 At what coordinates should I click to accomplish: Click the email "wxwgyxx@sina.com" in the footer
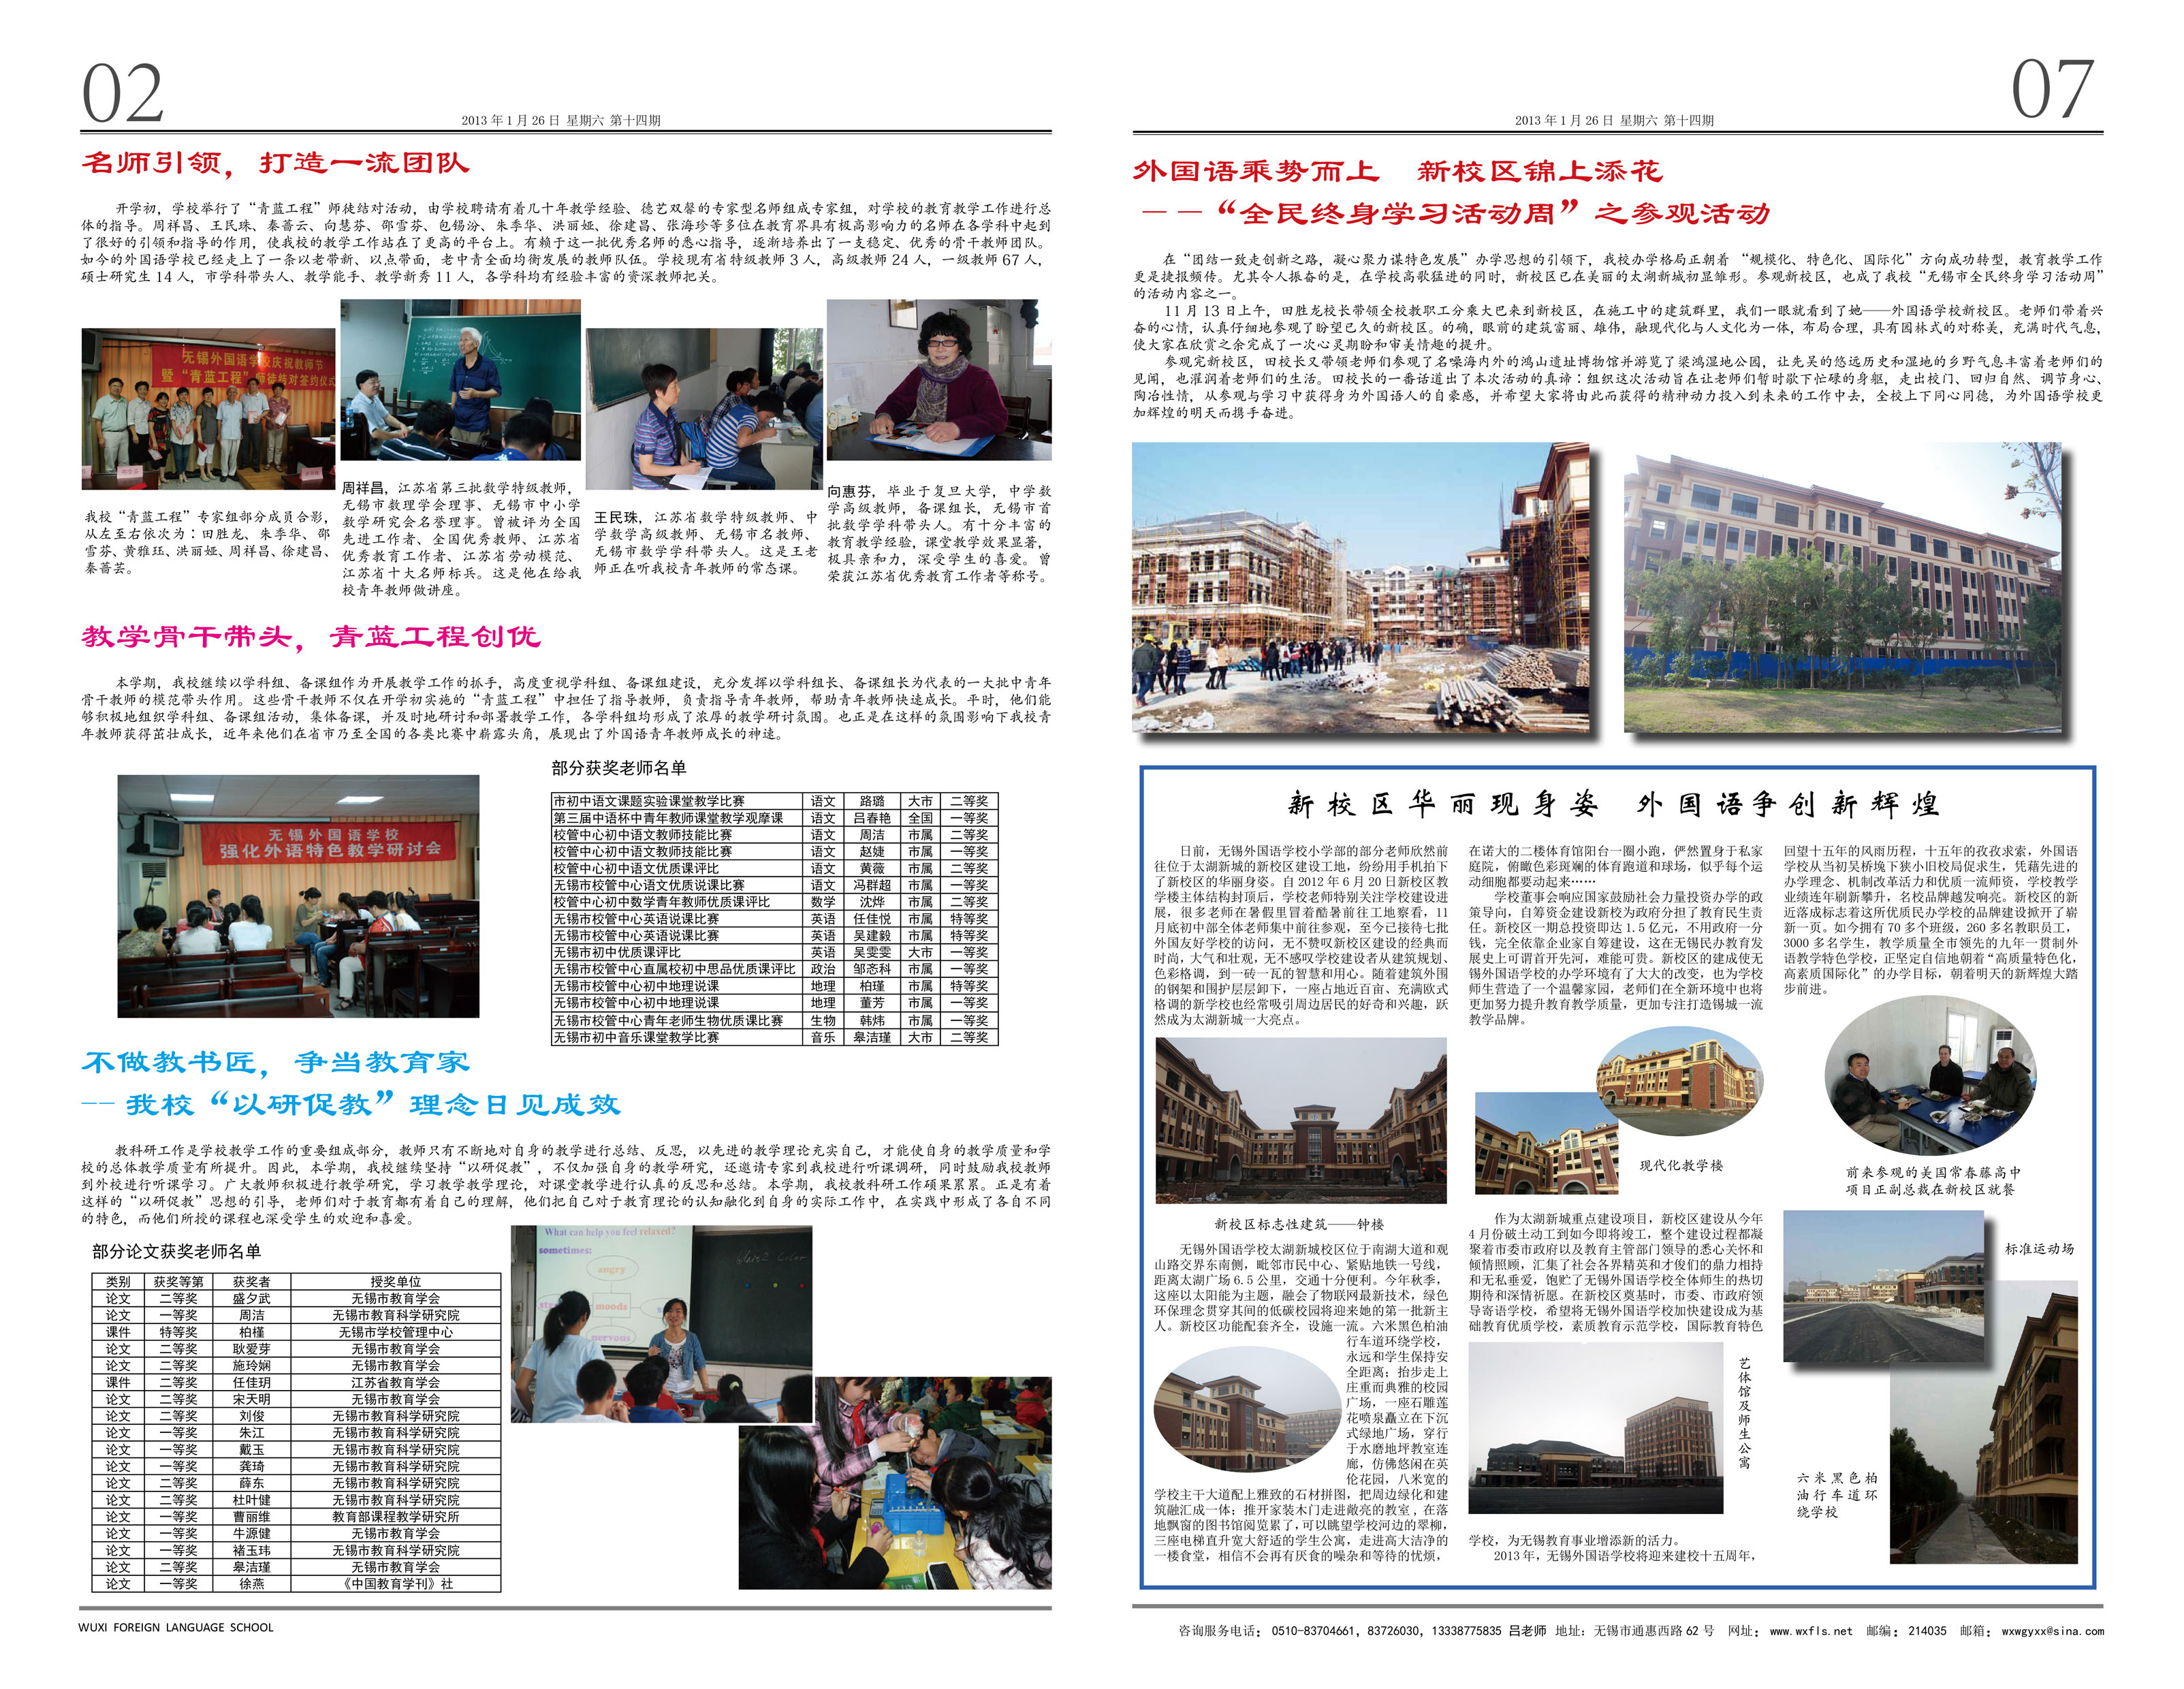[2052, 1631]
